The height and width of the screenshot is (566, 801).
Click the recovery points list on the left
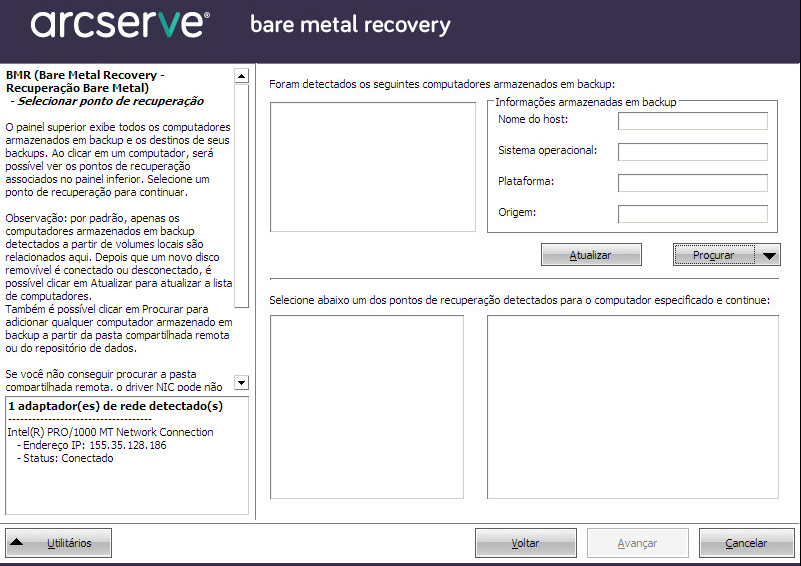[367, 407]
